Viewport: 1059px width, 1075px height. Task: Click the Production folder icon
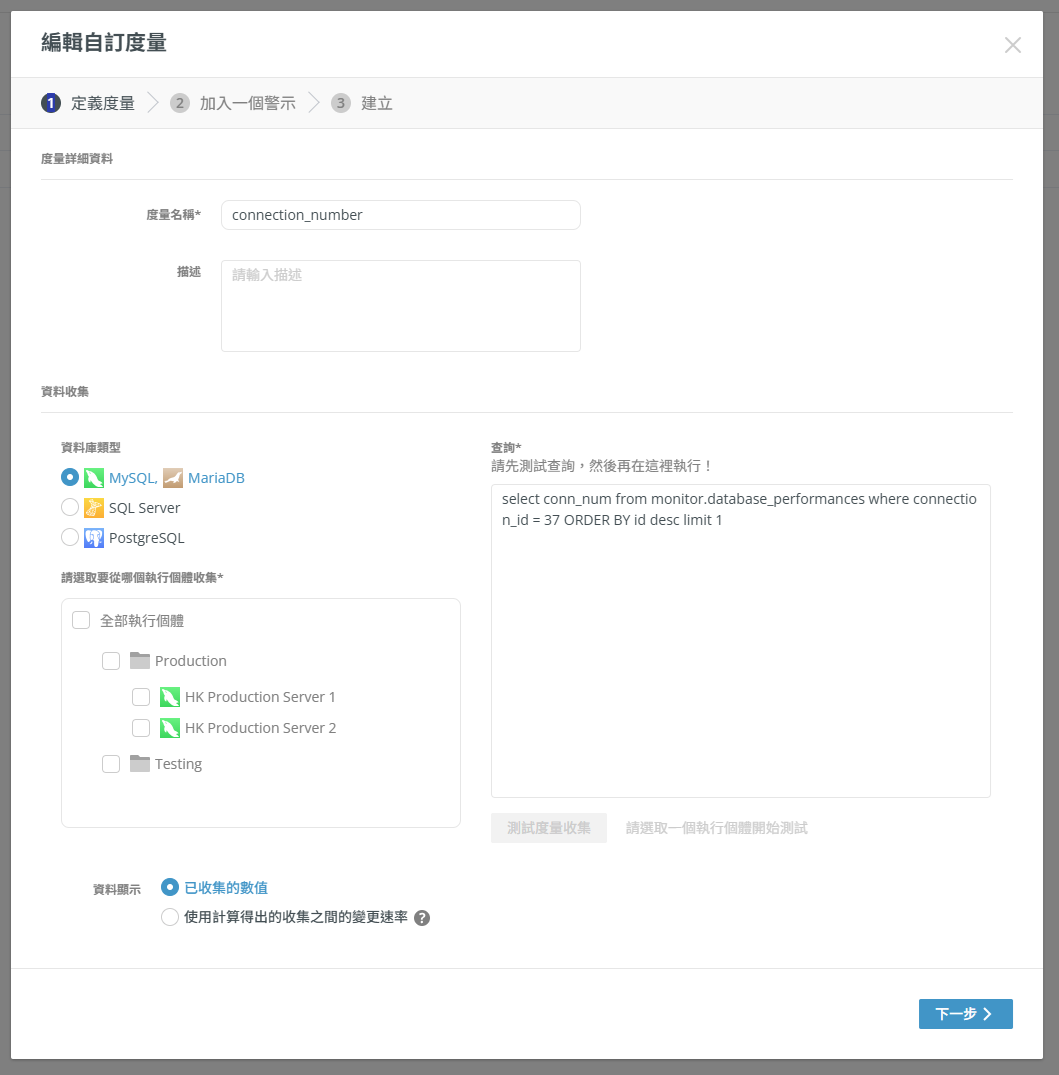coord(140,661)
